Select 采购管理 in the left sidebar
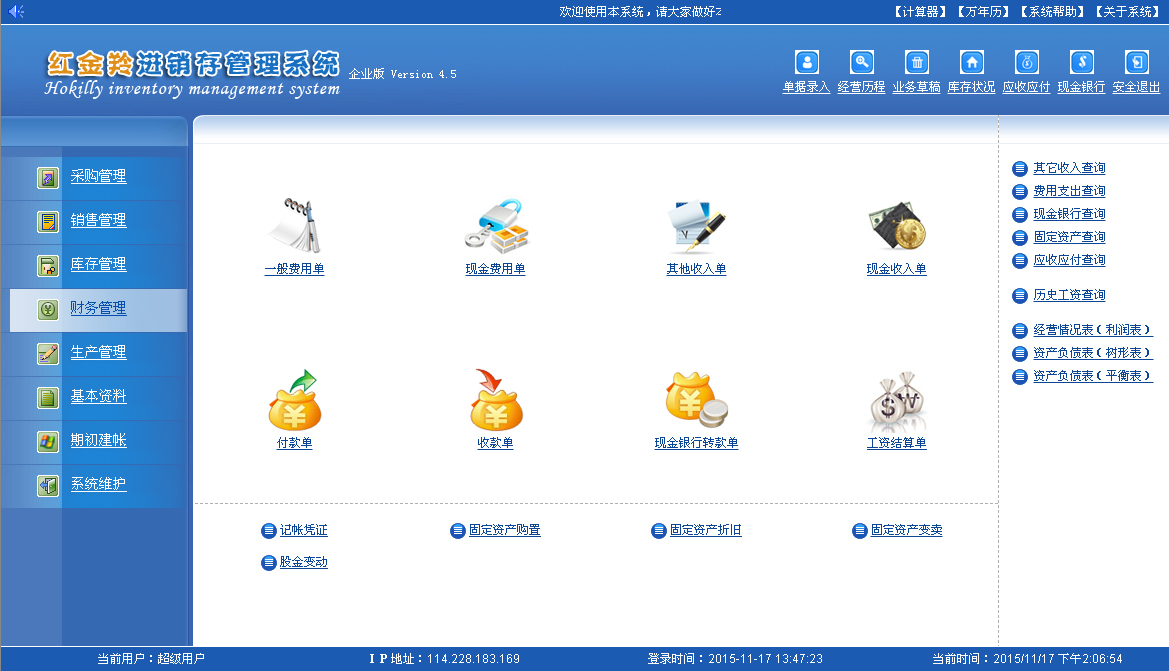The image size is (1169, 671). pos(98,177)
